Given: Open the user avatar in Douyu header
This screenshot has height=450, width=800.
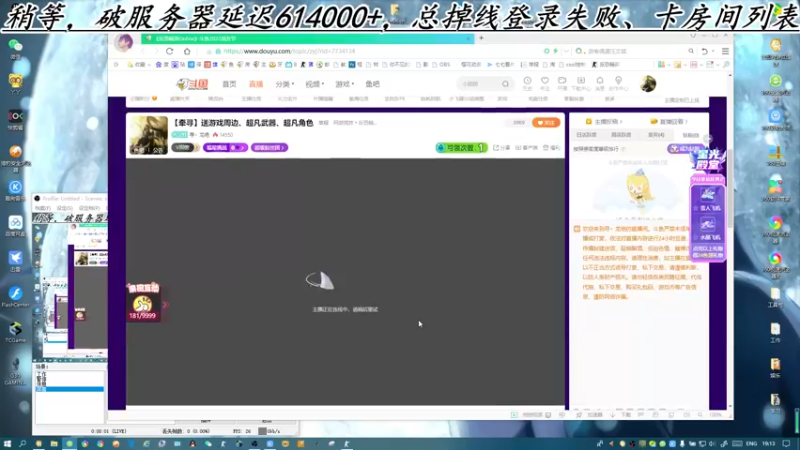Looking at the screenshot, I should click(648, 84).
